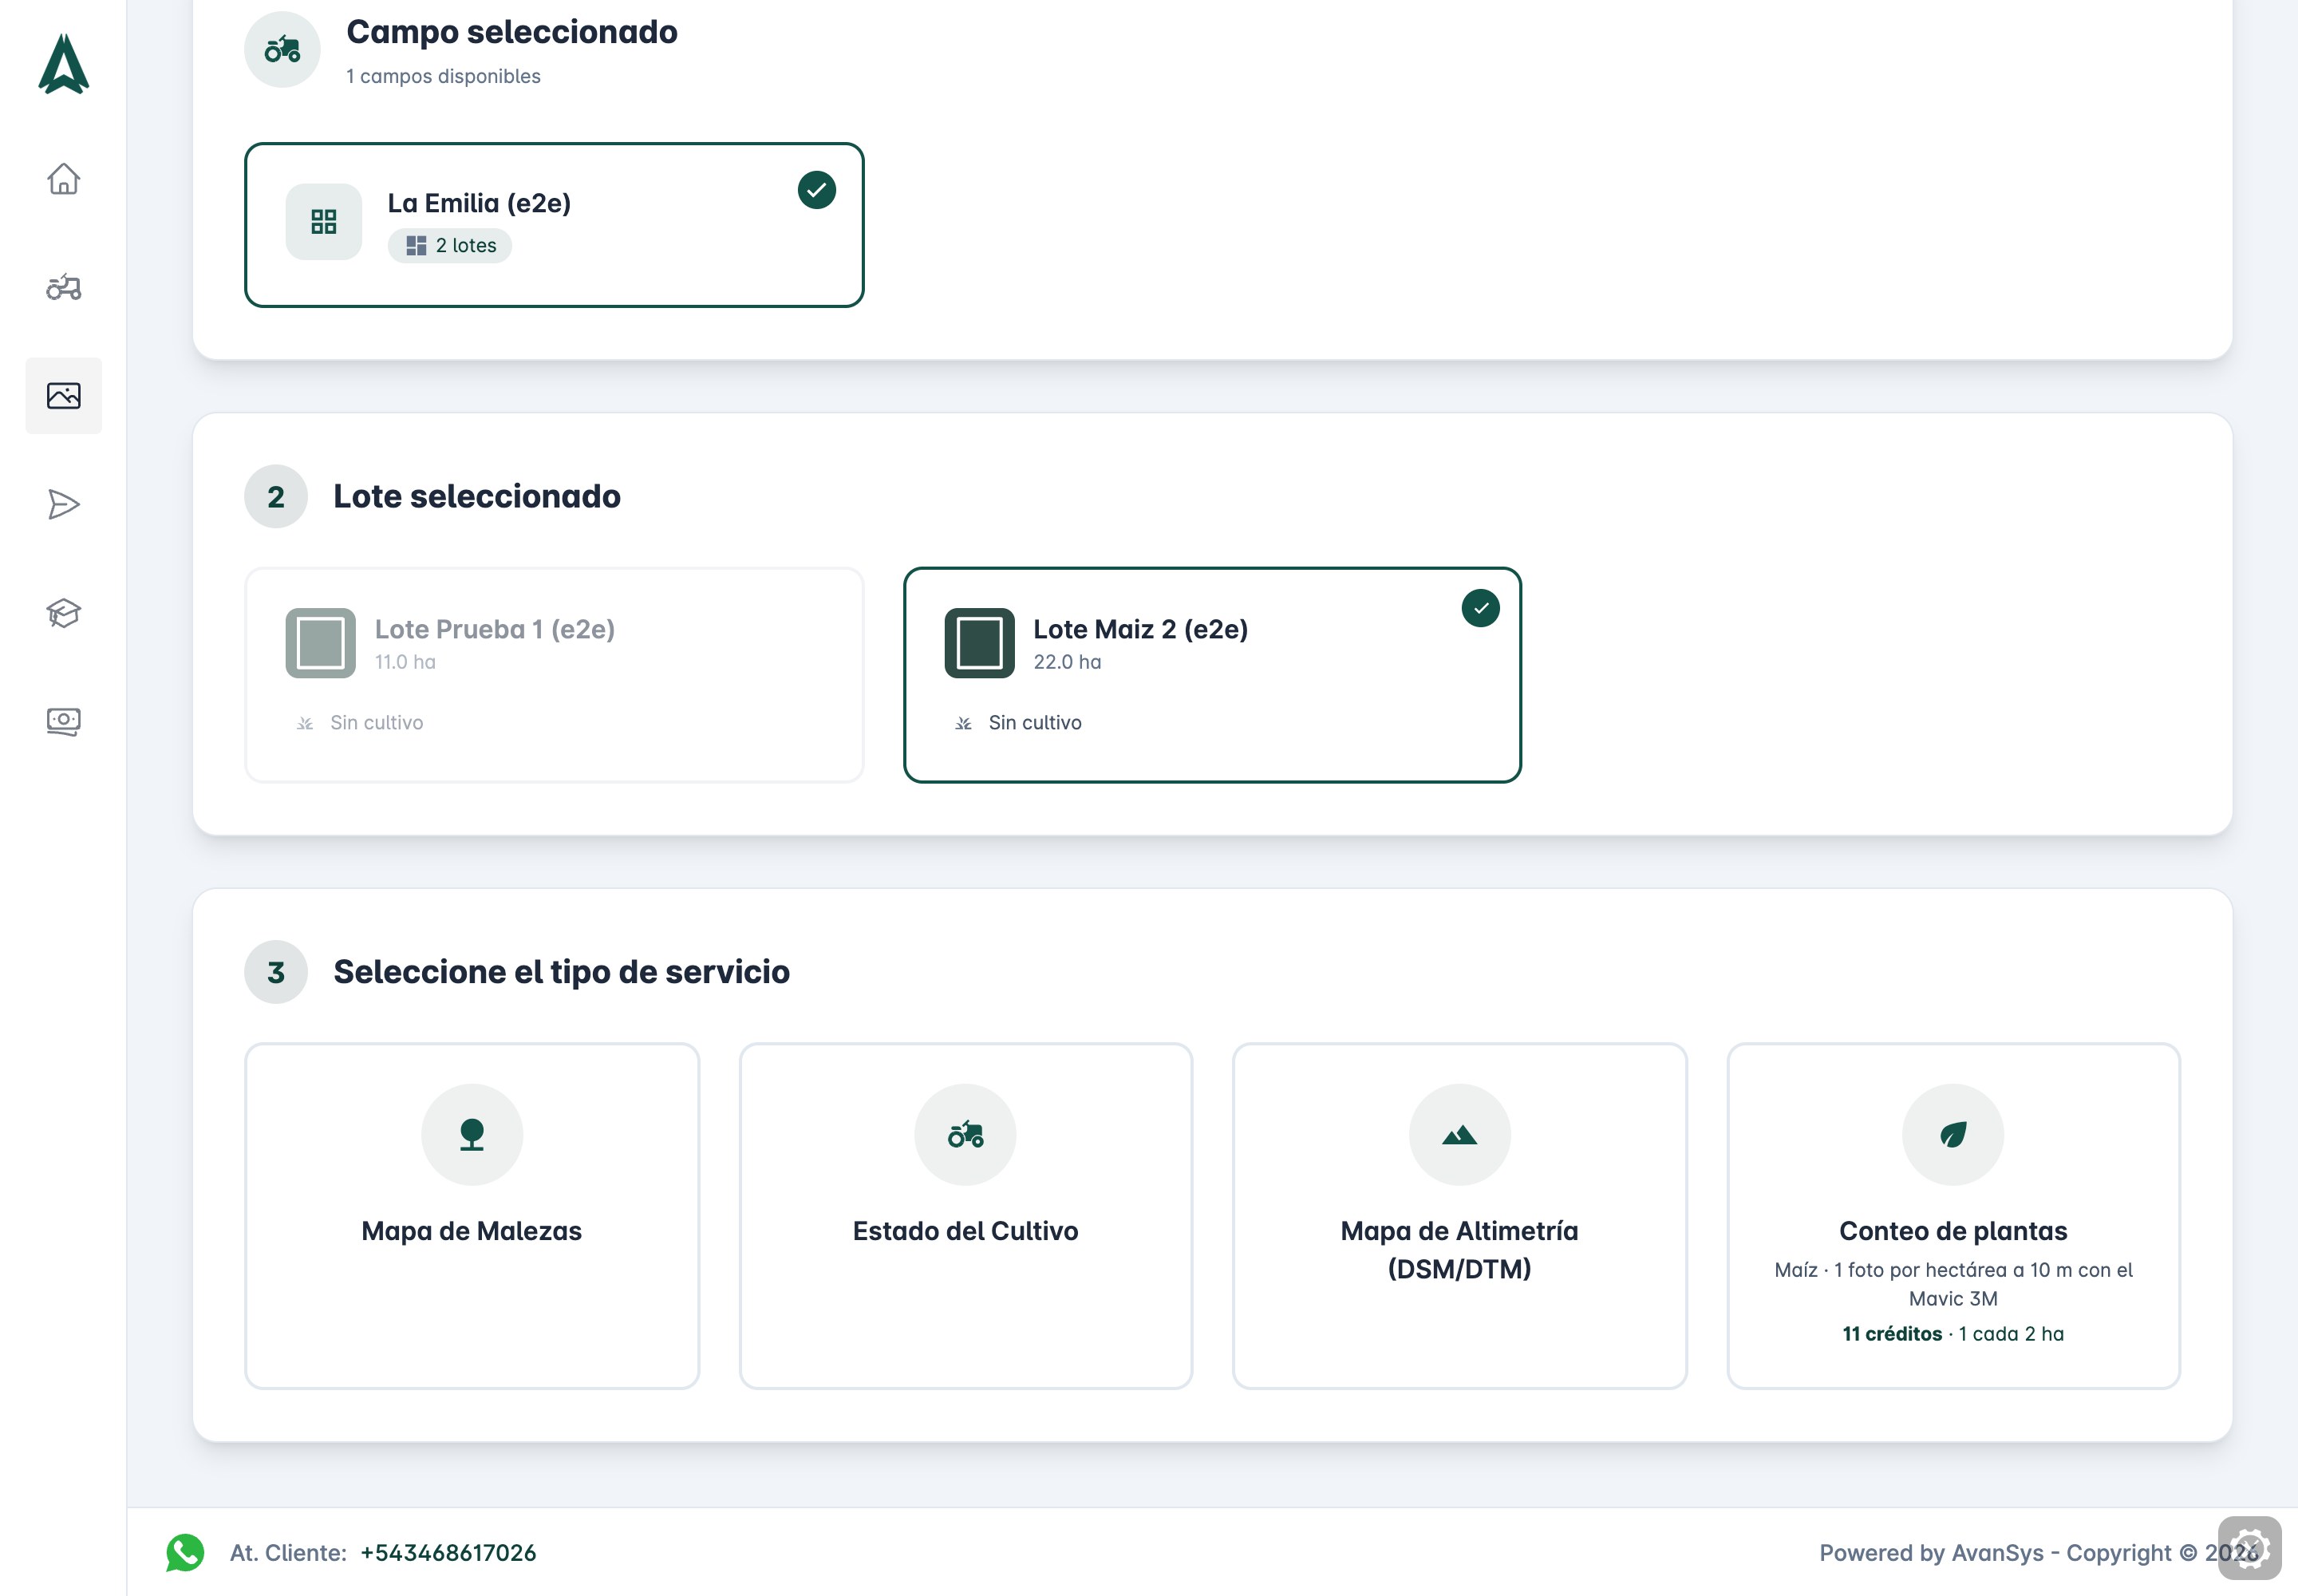Choose the Mapa de Malezas service
Viewport: 2298px width, 1596px height.
[x=472, y=1216]
